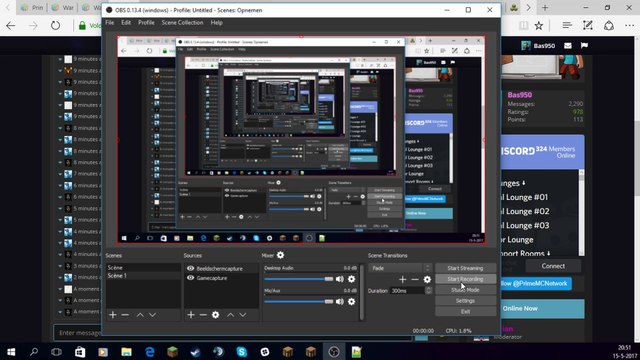Select Scène 1 in the Scenes list
The height and width of the screenshot is (360, 640).
143,276
